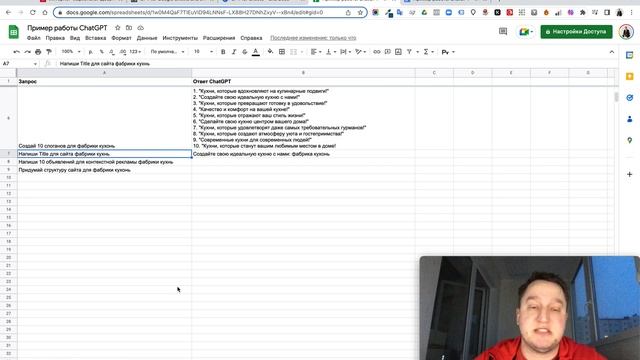Open the Правка menu

coord(55,38)
